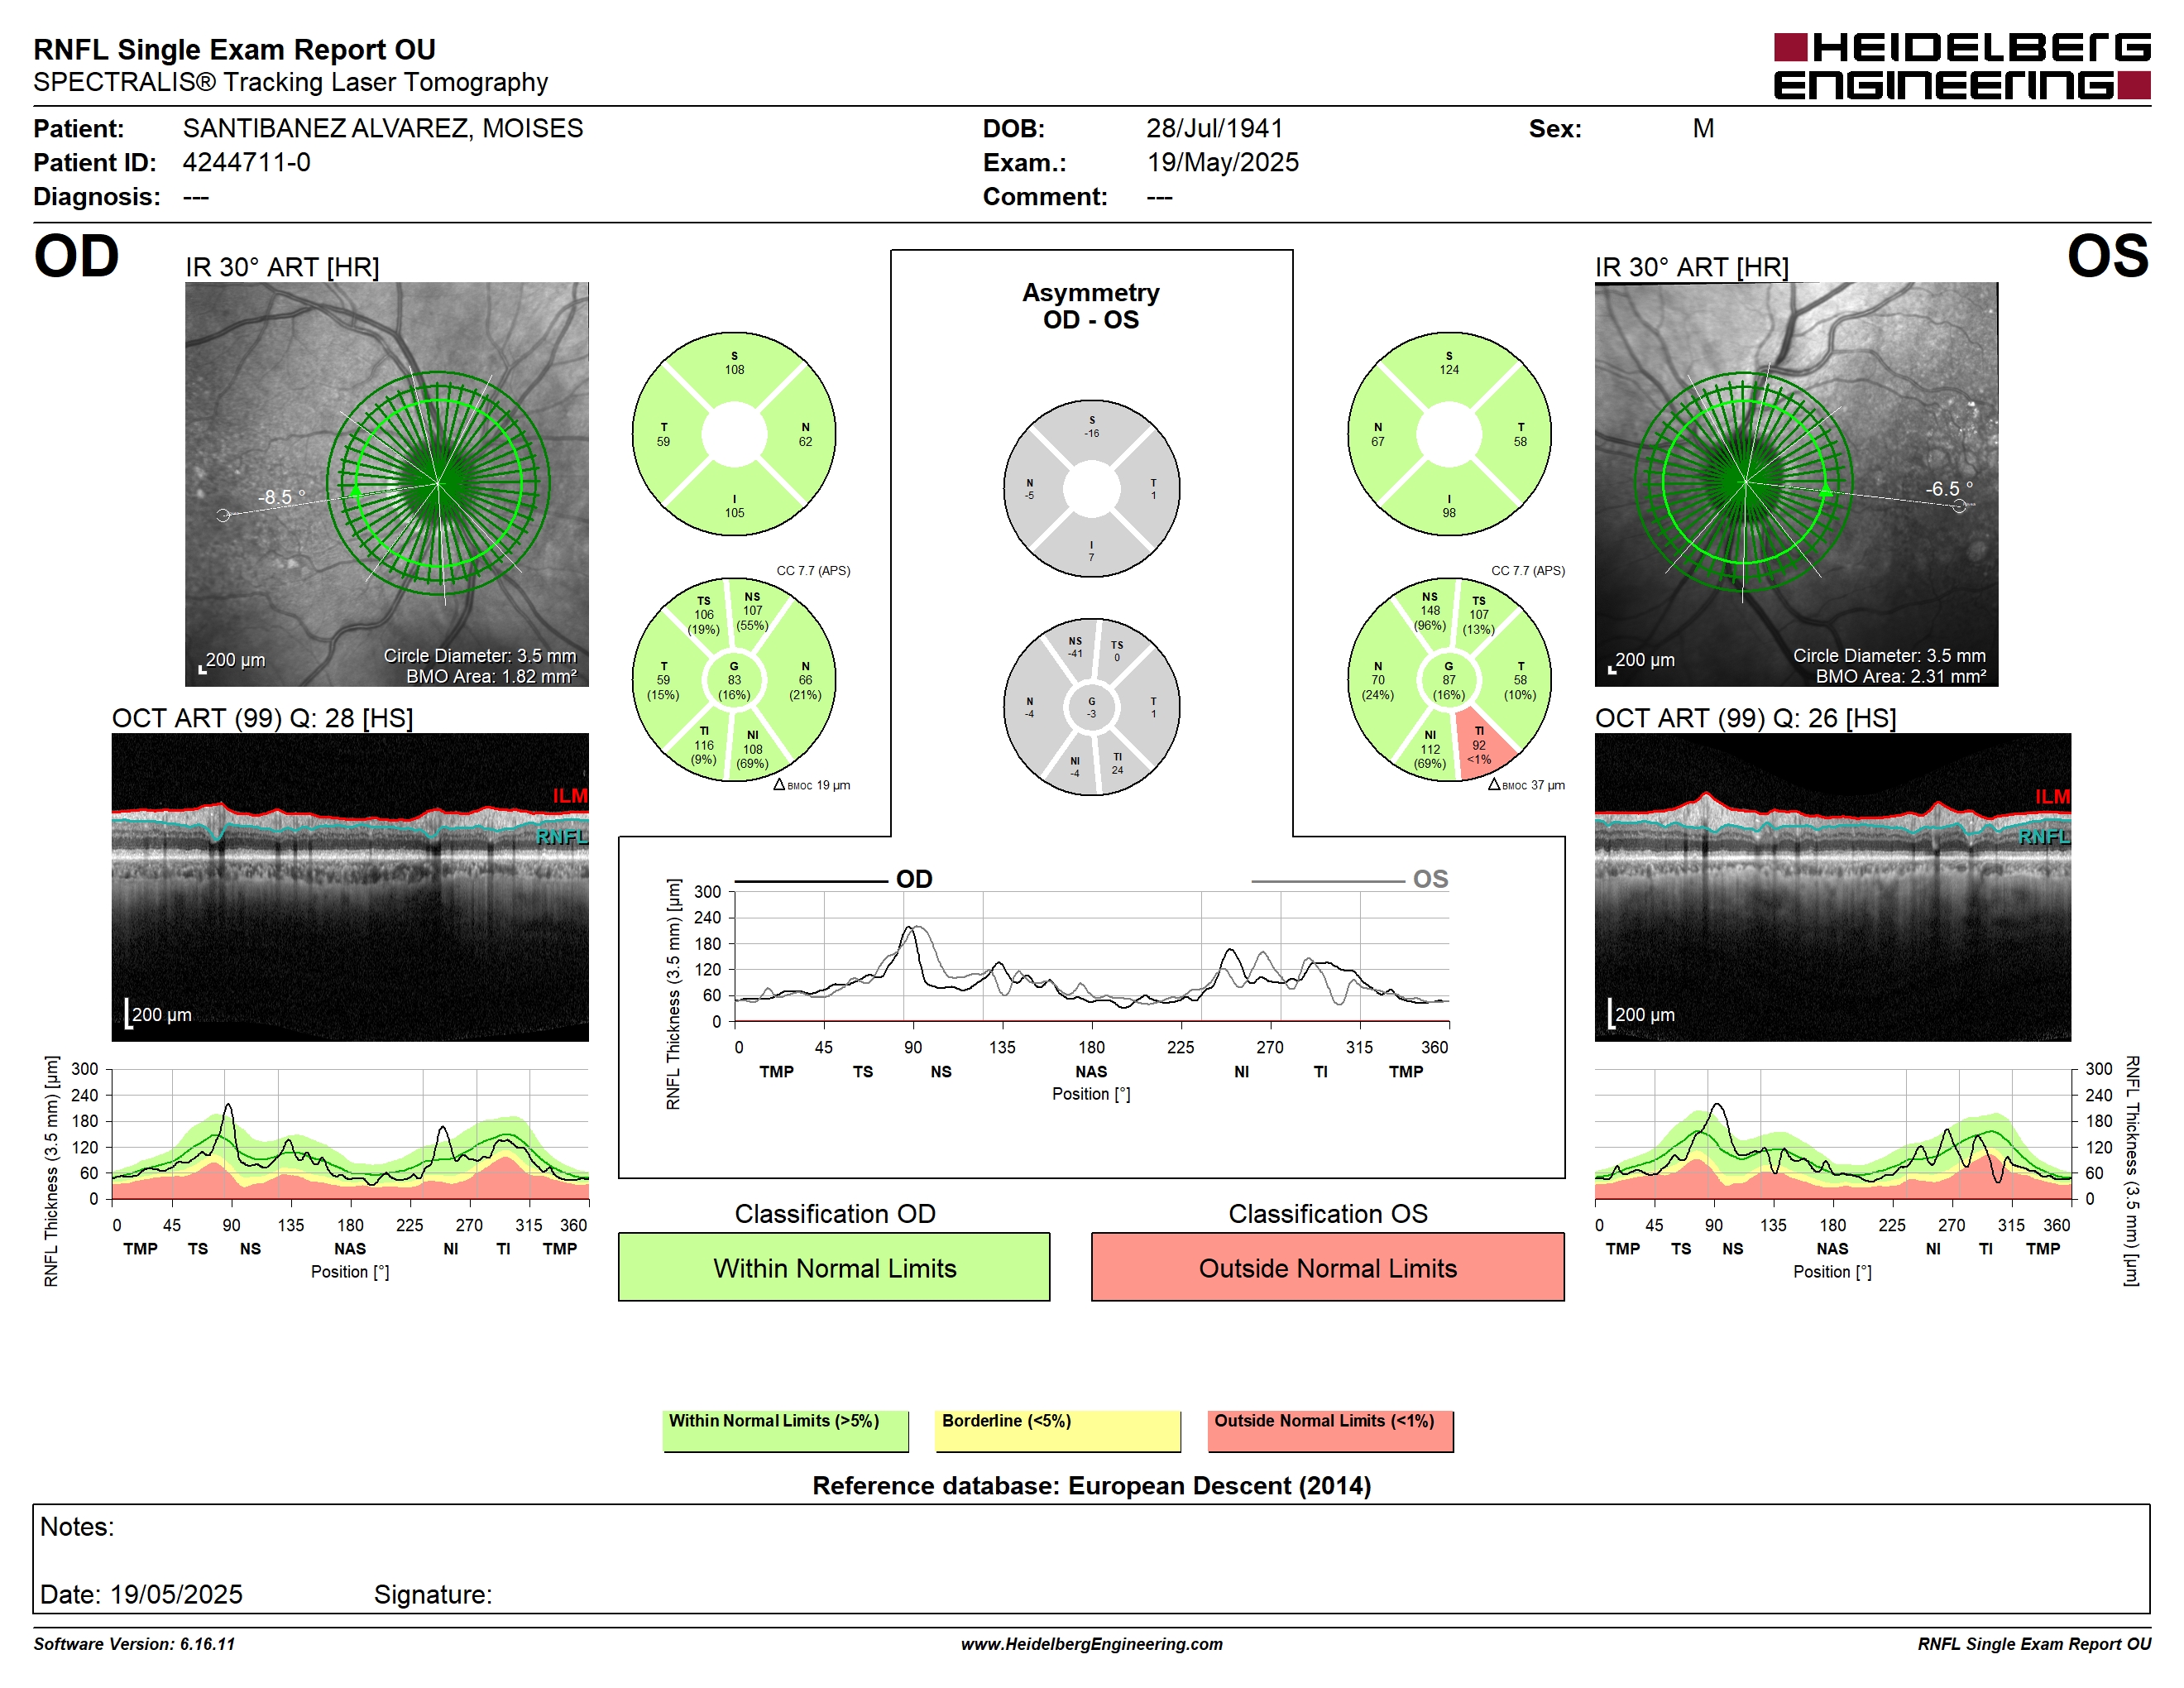The height and width of the screenshot is (1688, 2184).
Task: Click the OS fovea angle -6.5° label
Action: click(x=1949, y=489)
